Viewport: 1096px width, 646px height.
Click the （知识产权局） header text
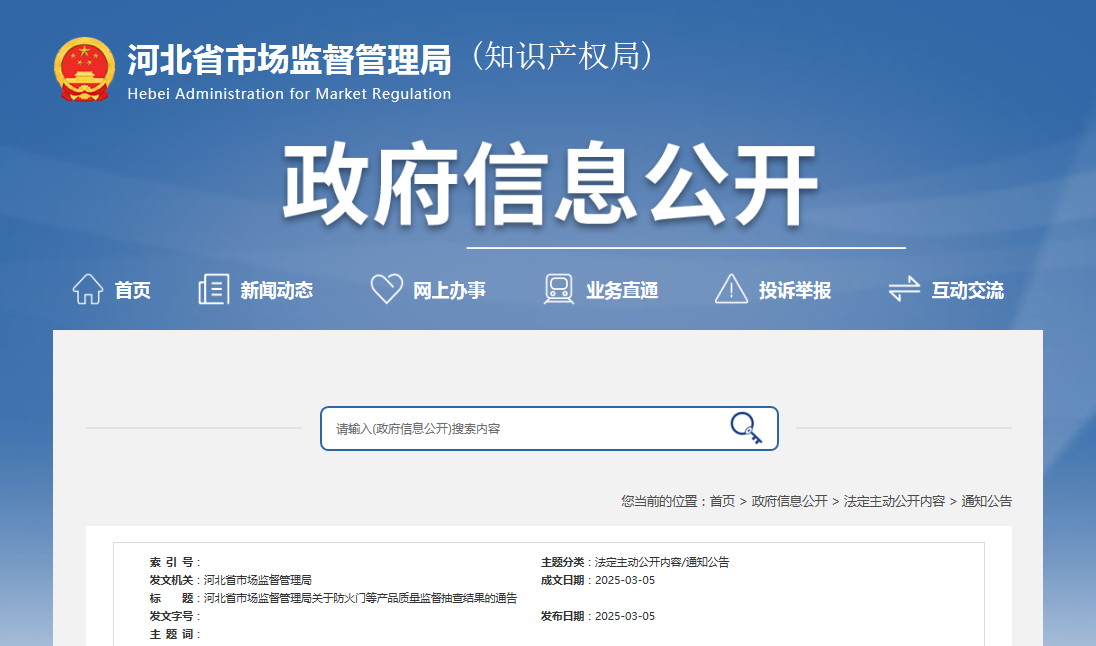[x=563, y=56]
